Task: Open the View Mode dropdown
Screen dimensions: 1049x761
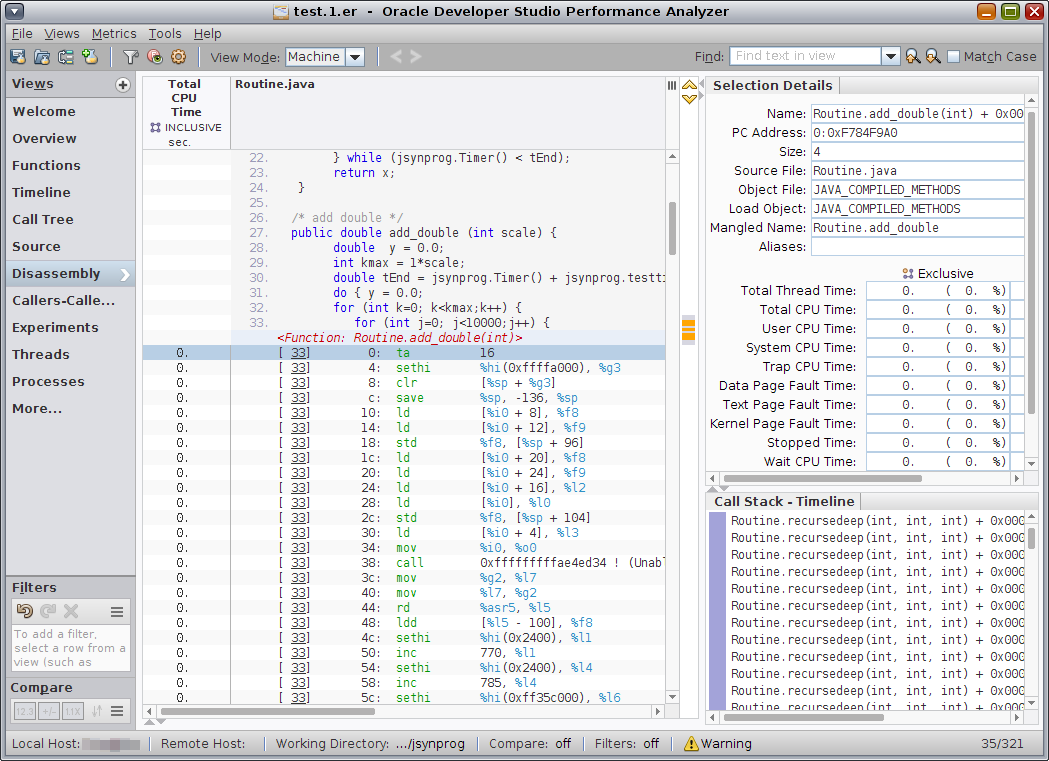Action: pos(354,57)
